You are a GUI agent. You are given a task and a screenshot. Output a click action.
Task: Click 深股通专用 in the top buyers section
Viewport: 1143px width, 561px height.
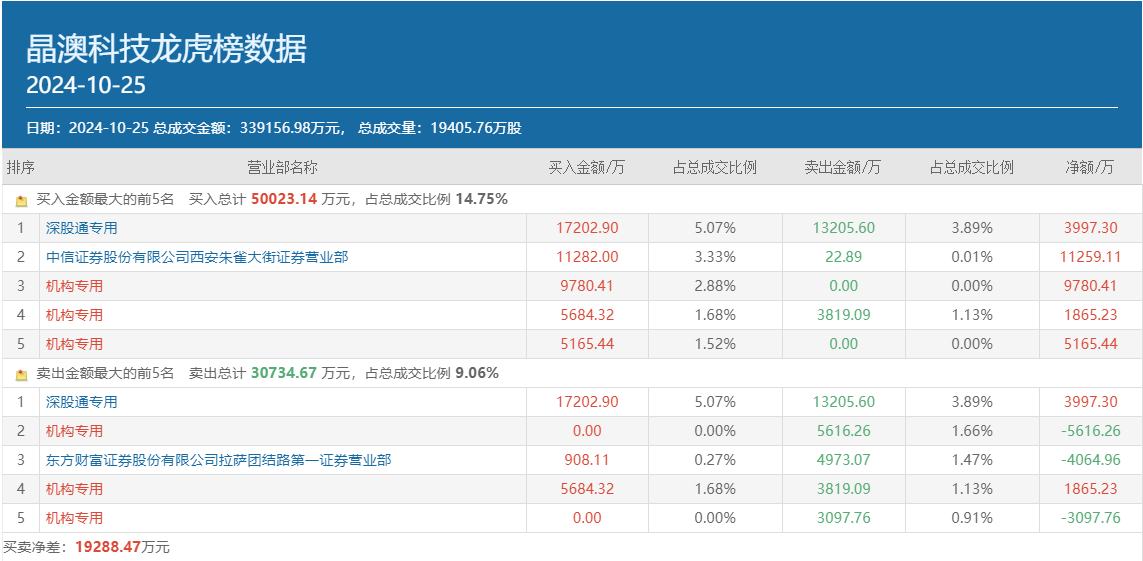(81, 228)
